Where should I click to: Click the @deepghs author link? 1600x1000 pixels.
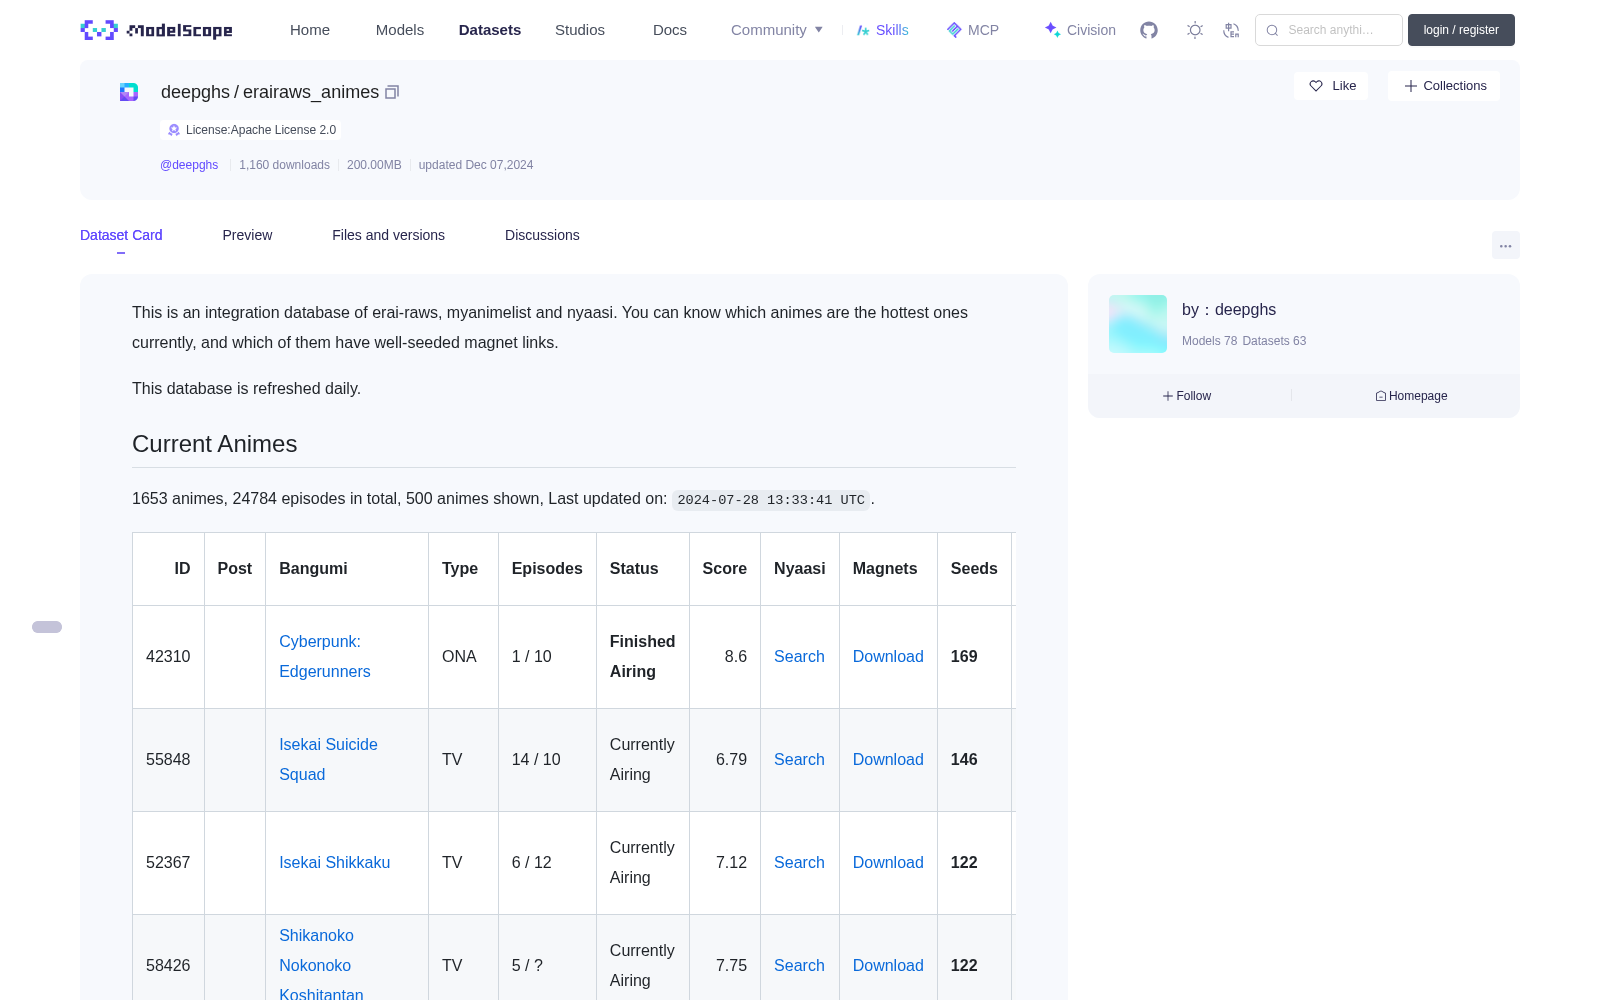click(189, 165)
